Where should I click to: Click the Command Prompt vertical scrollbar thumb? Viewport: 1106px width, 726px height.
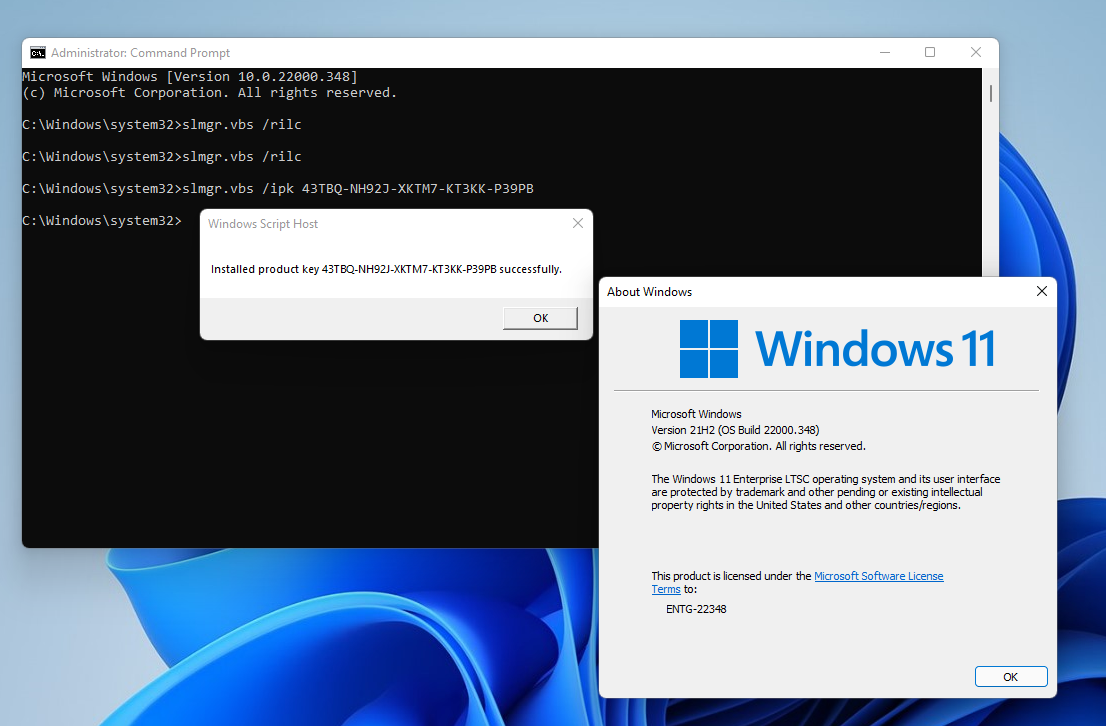990,93
